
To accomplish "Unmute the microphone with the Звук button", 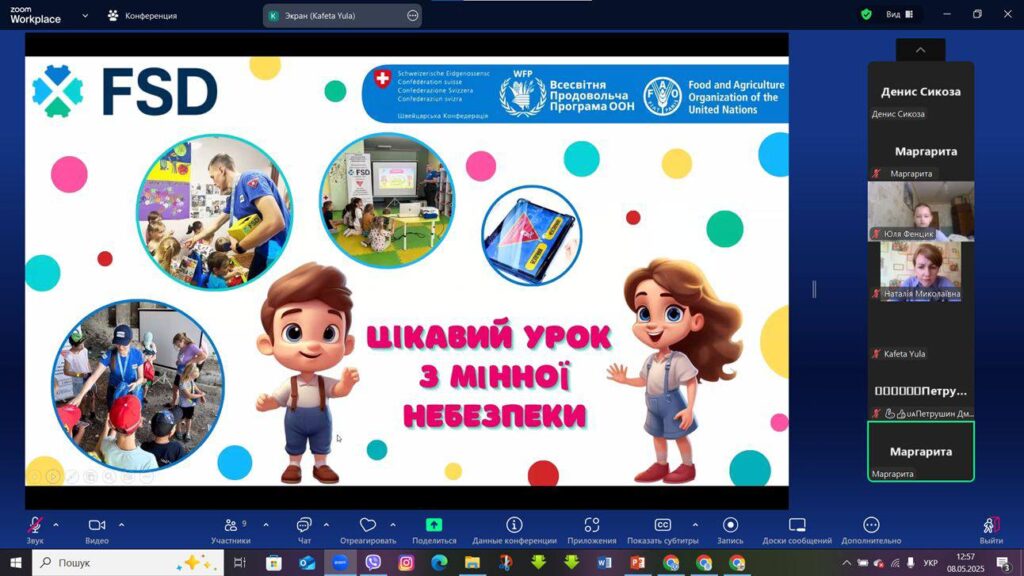I will coord(35,530).
